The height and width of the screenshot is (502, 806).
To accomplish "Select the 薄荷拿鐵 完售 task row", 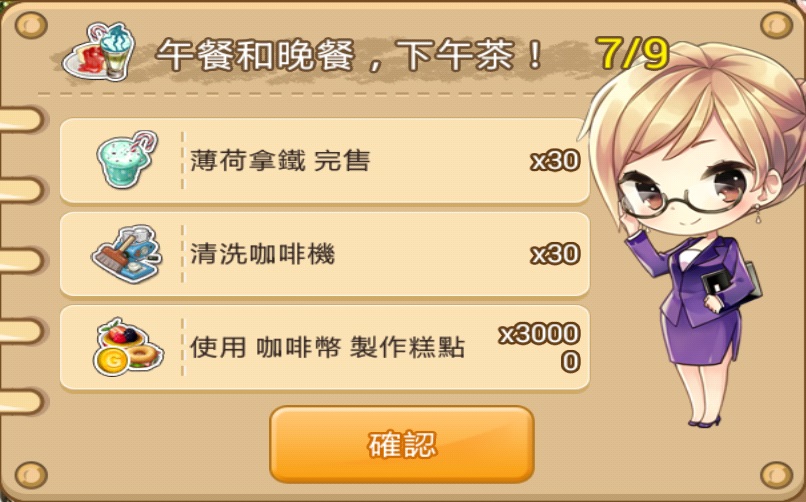I will [325, 161].
